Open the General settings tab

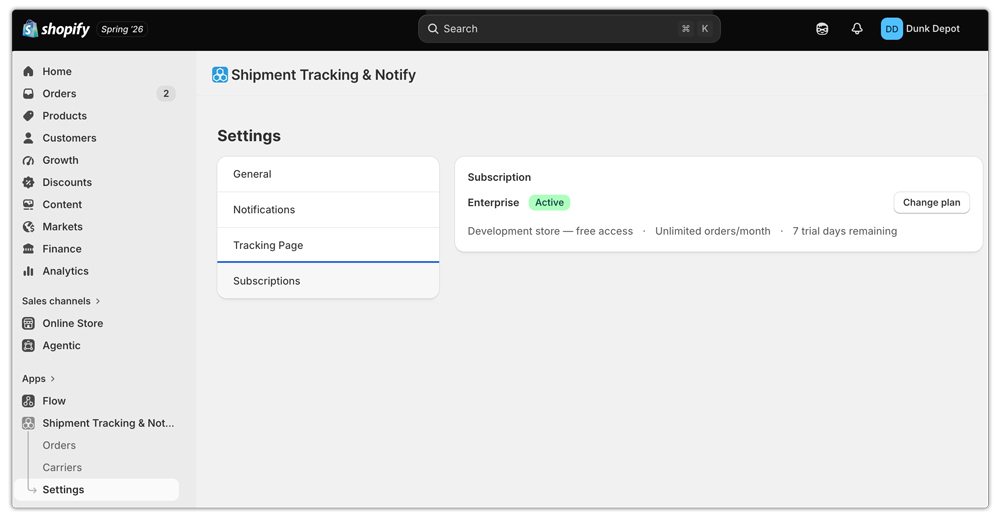(x=328, y=174)
